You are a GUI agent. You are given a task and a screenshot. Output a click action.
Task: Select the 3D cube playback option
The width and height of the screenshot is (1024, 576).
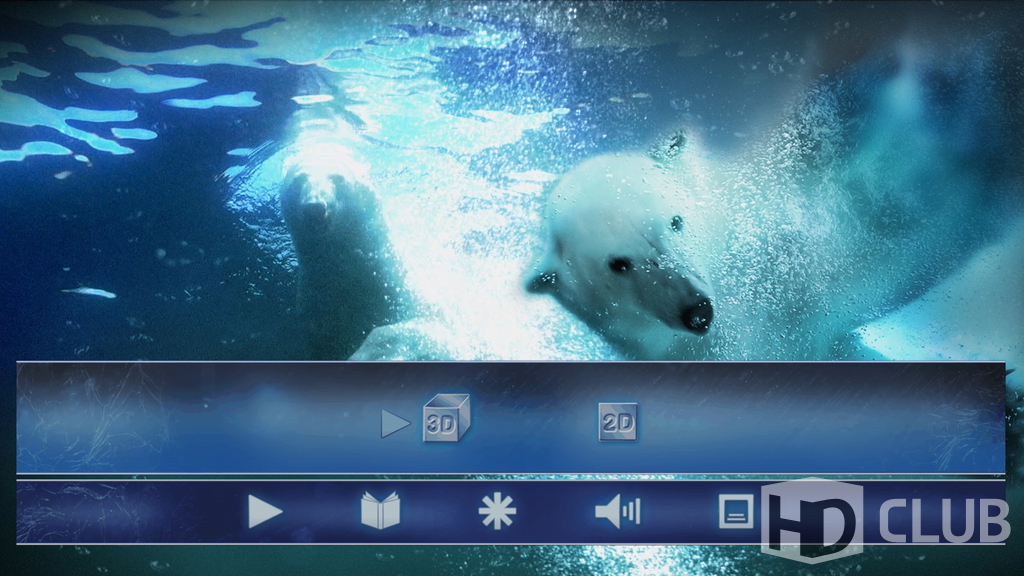point(447,418)
